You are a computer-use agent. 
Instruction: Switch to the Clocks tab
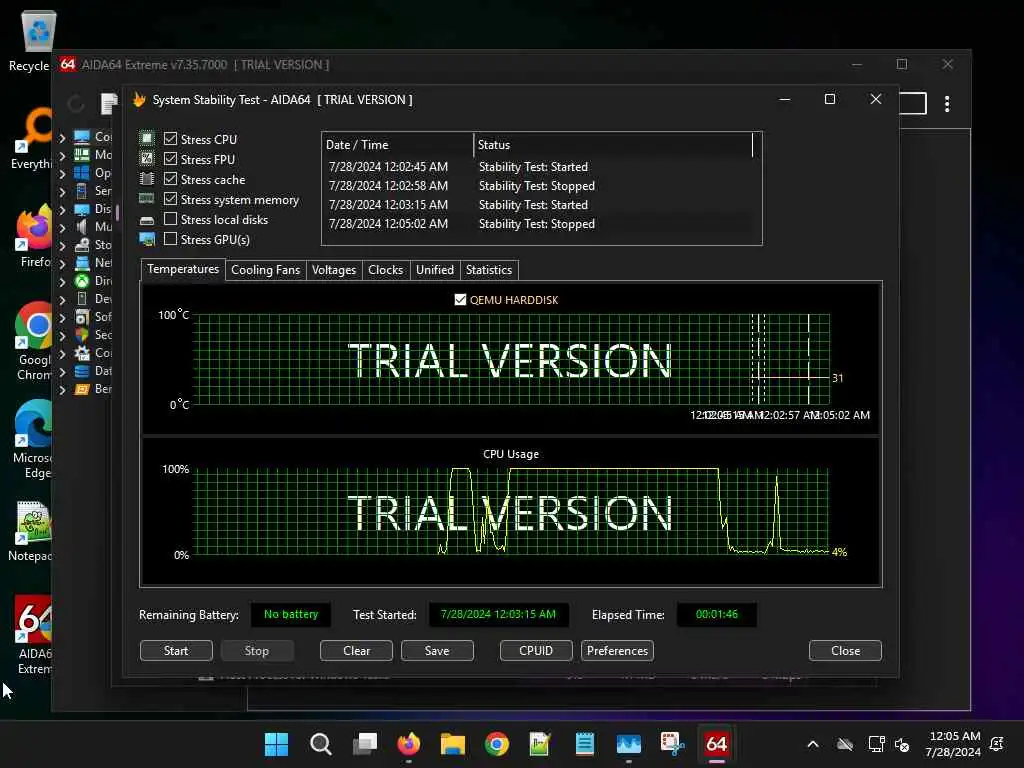pos(385,270)
